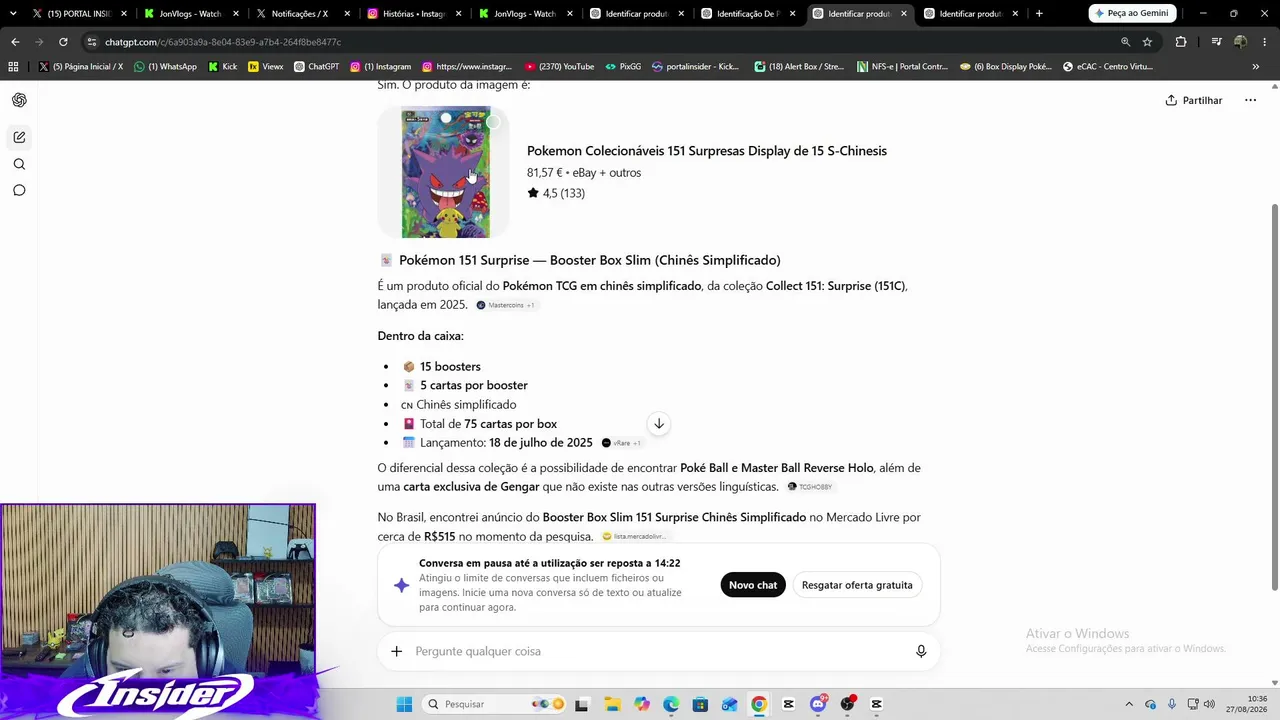Open the Chrome extensions puzzle icon

[1181, 42]
